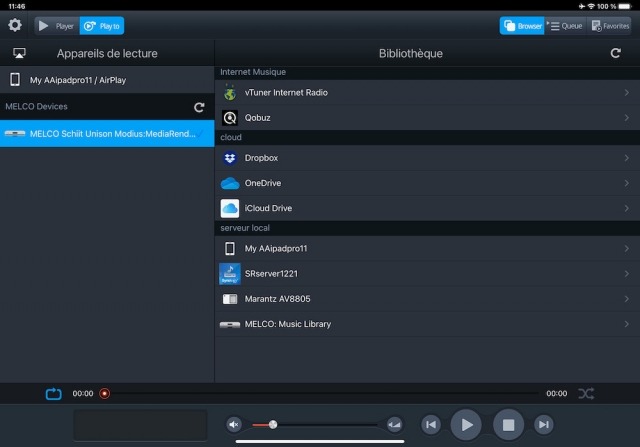Expand the Marantz AV8805 row chevron
This screenshot has width=640, height=447.
626,299
